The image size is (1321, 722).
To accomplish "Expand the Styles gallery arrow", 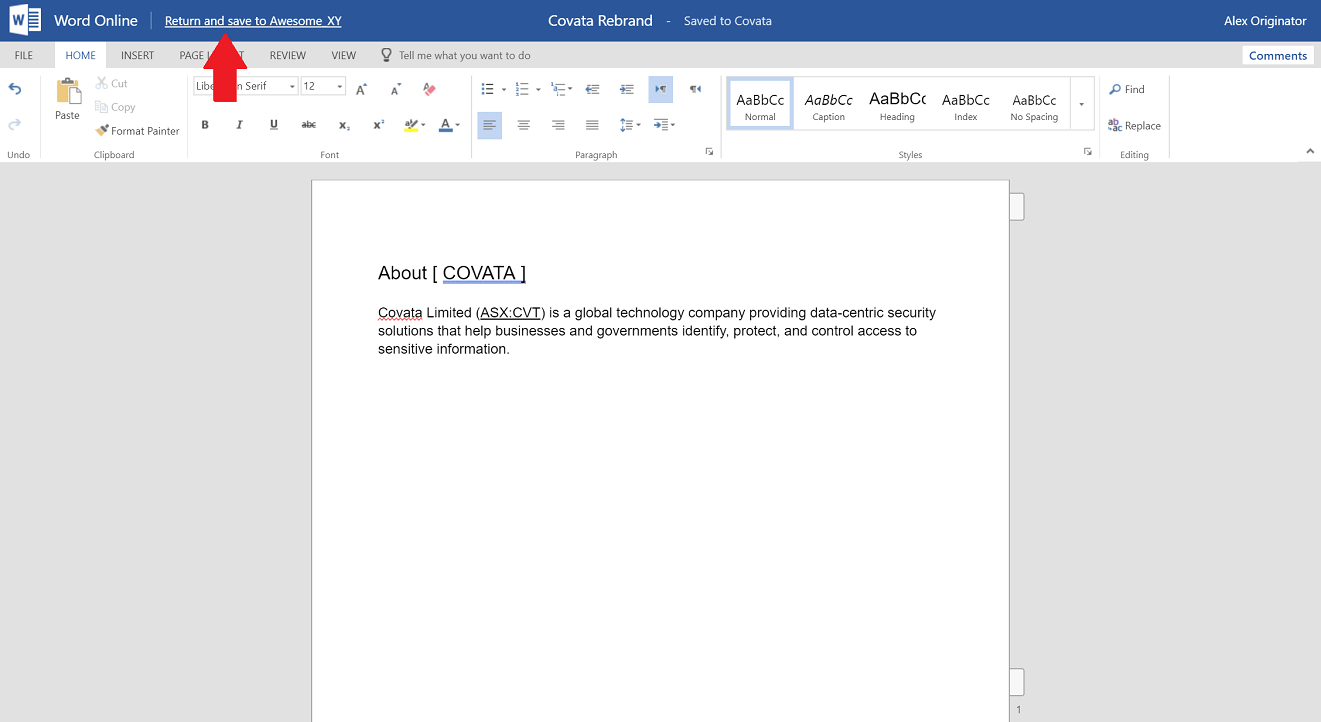I will pyautogui.click(x=1081, y=104).
